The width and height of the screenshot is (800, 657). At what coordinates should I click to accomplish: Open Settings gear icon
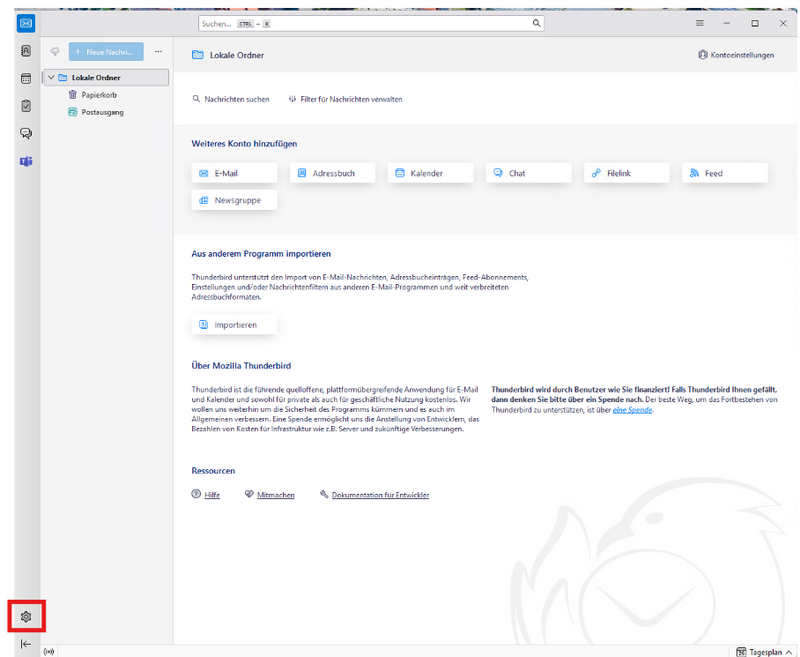coord(26,617)
